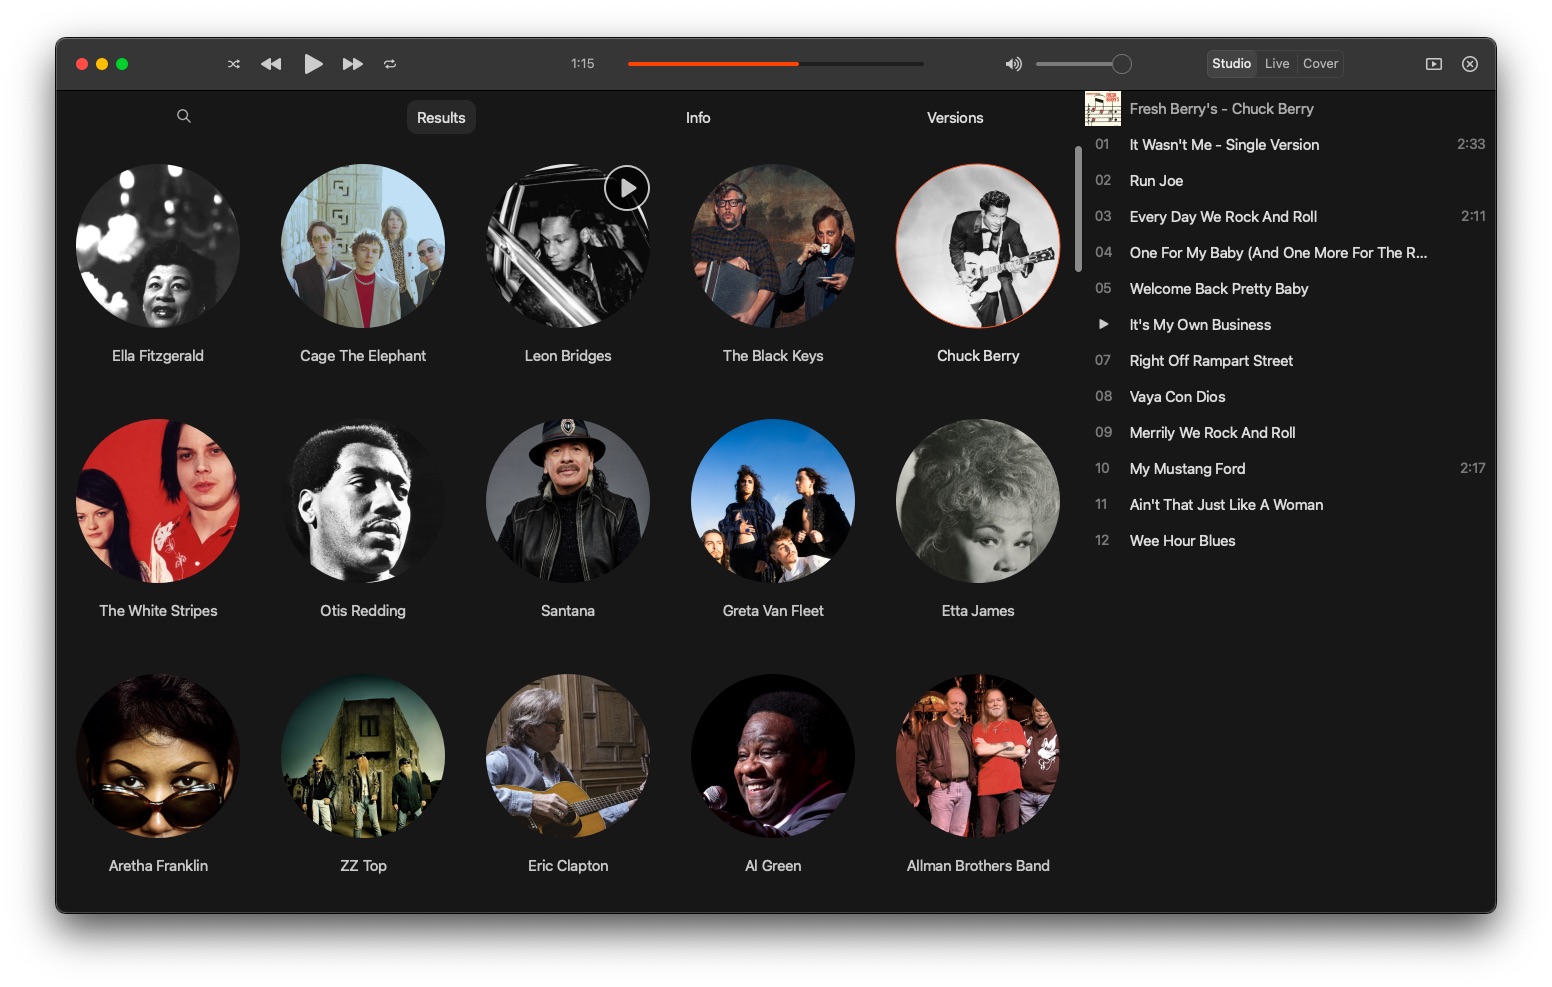Open the search magnifier
Screen dimensions: 1552x987
coord(184,116)
